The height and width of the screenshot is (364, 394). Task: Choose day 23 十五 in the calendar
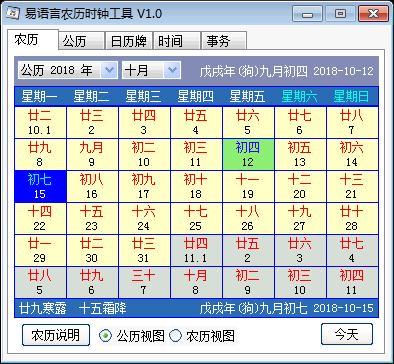click(x=92, y=219)
